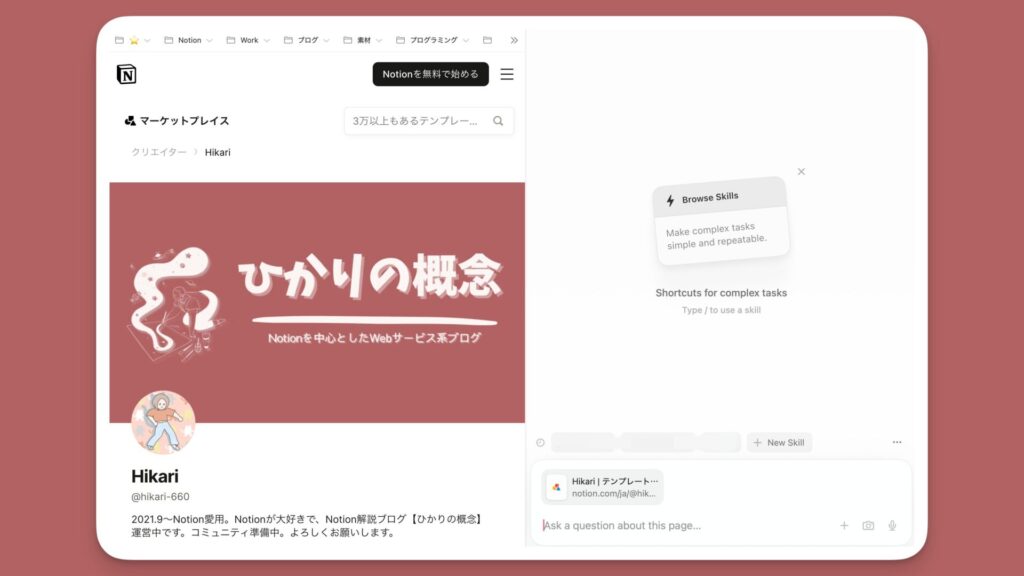Click the Hikari profile avatar
Screen dimensions: 1024x576
tap(163, 422)
